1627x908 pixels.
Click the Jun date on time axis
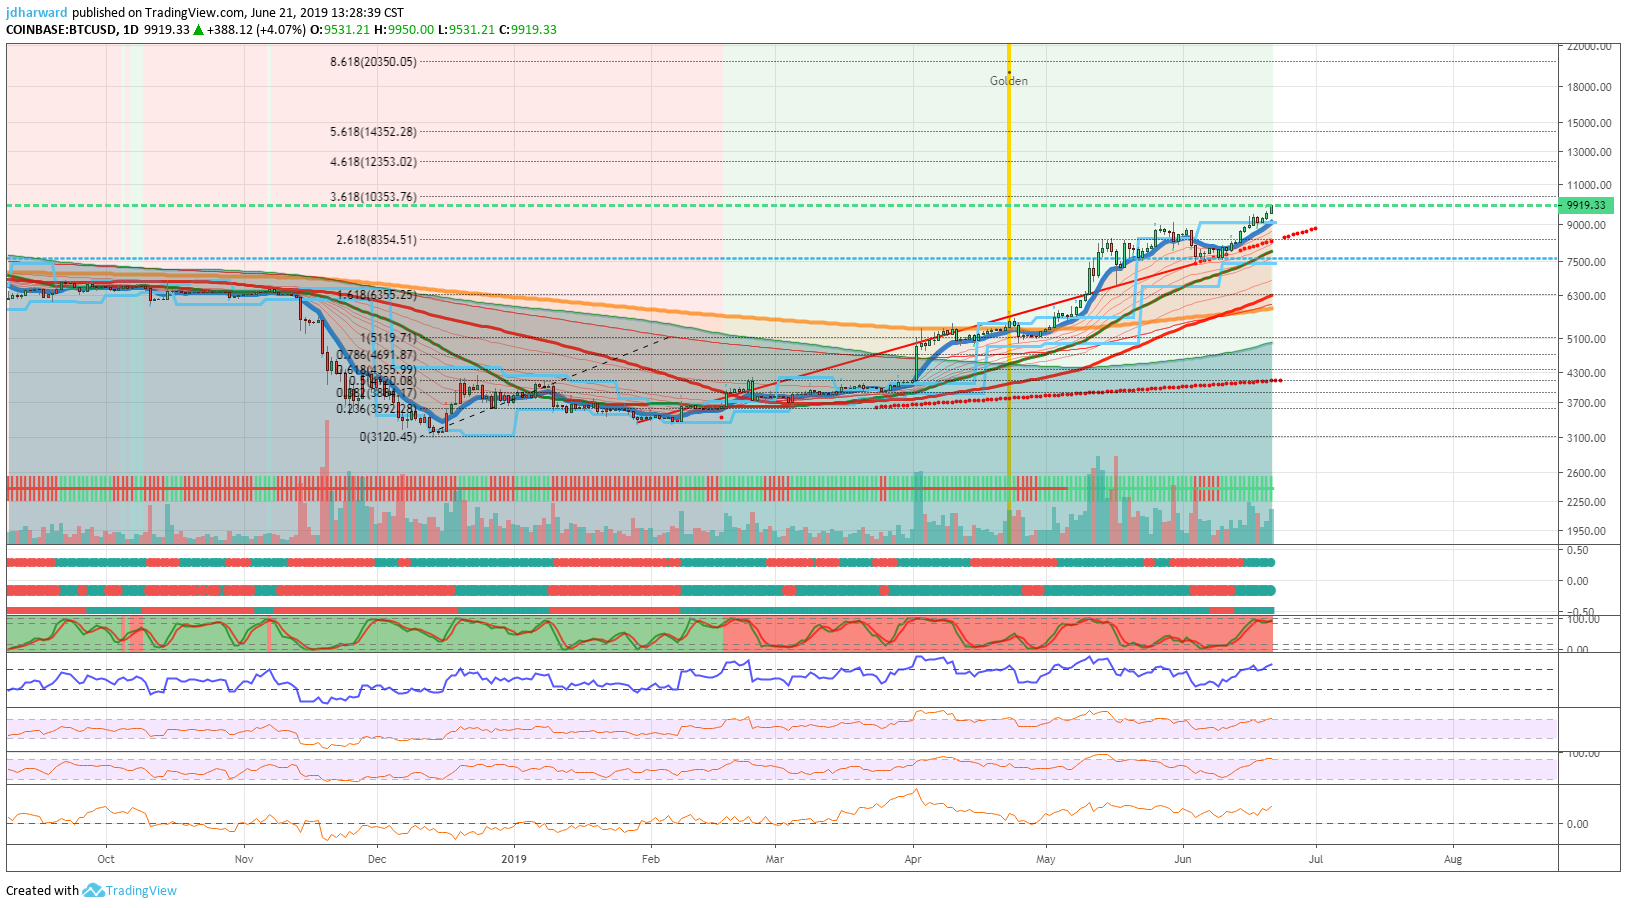pos(1183,859)
